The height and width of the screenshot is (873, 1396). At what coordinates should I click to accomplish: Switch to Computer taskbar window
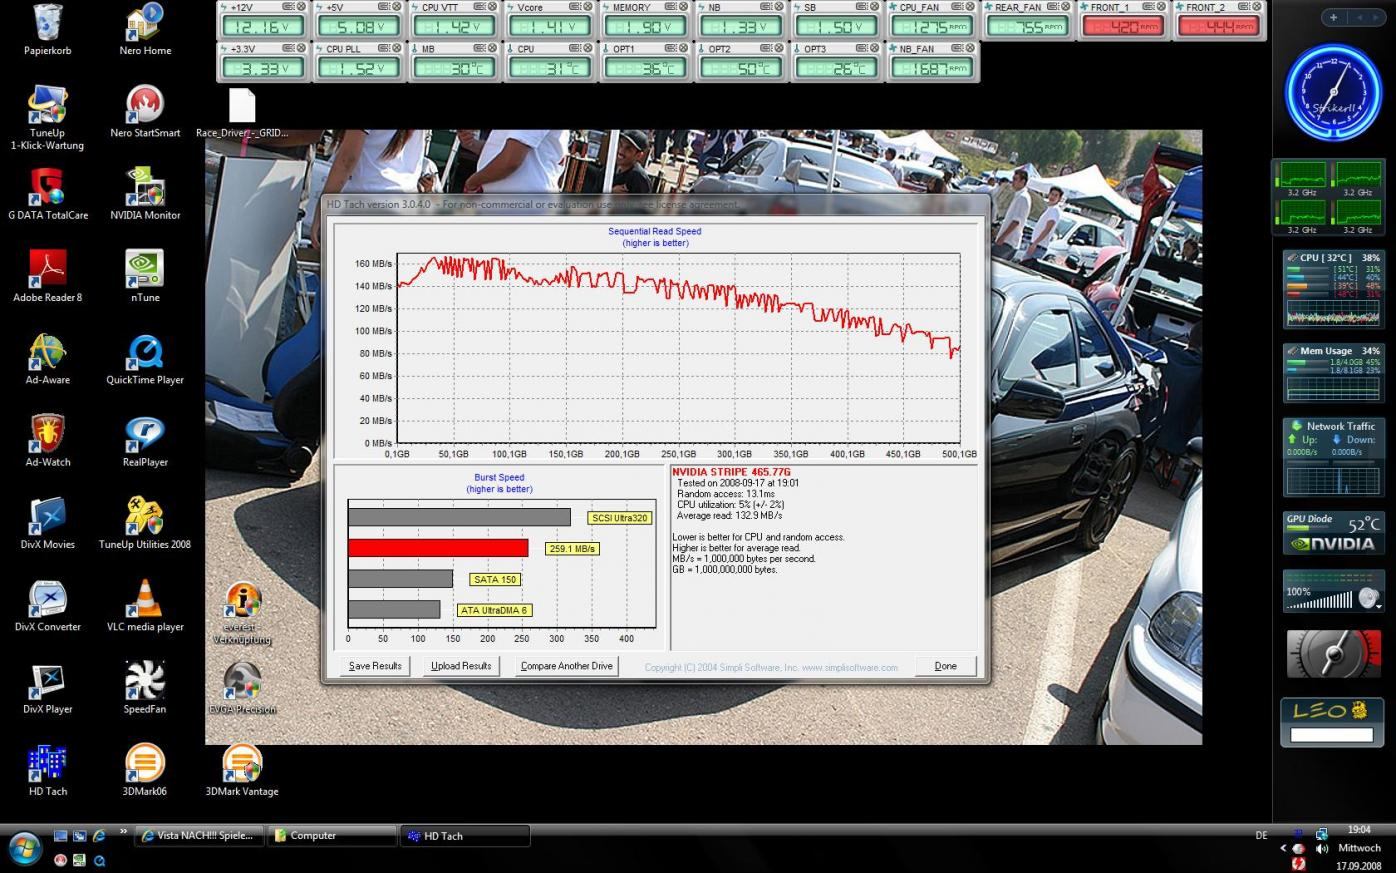(x=332, y=836)
